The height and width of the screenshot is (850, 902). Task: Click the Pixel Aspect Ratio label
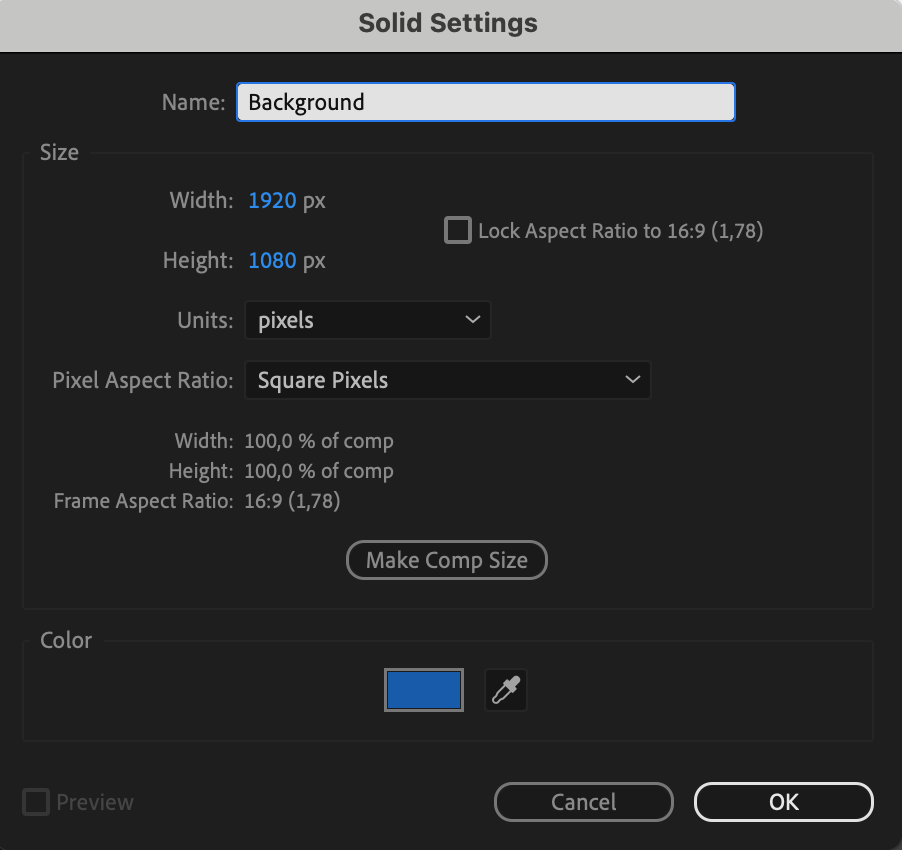pyautogui.click(x=143, y=380)
